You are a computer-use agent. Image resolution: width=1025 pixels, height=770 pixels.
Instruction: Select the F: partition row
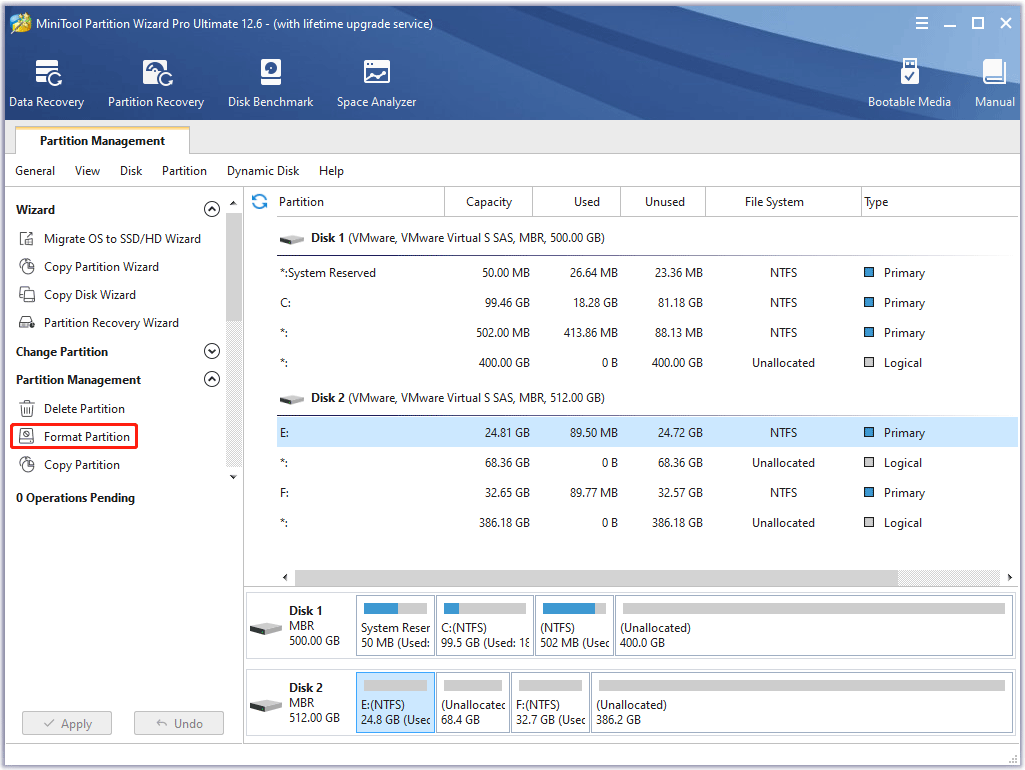pos(647,493)
